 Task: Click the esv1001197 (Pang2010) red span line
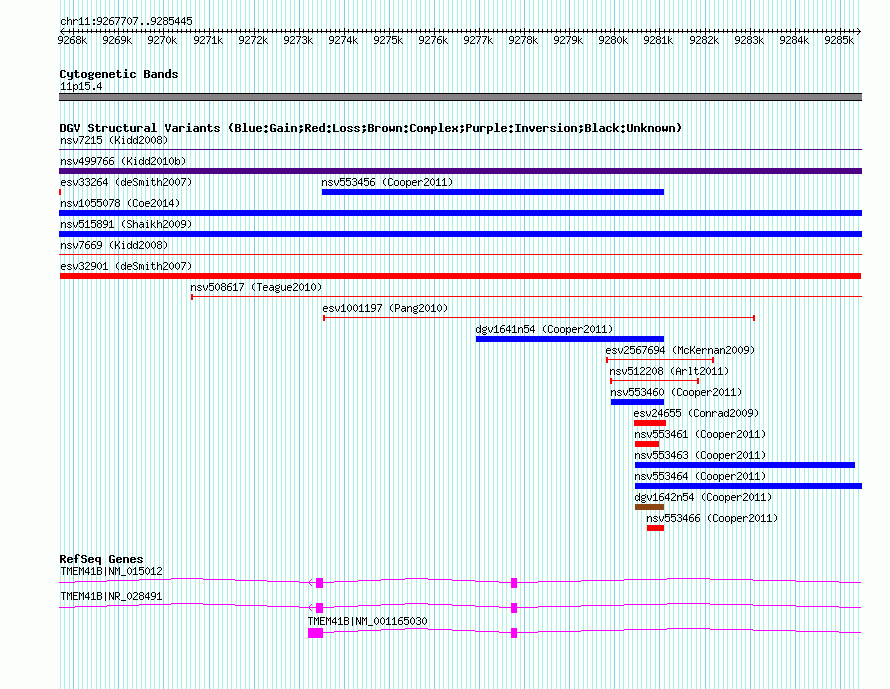pyautogui.click(x=539, y=318)
